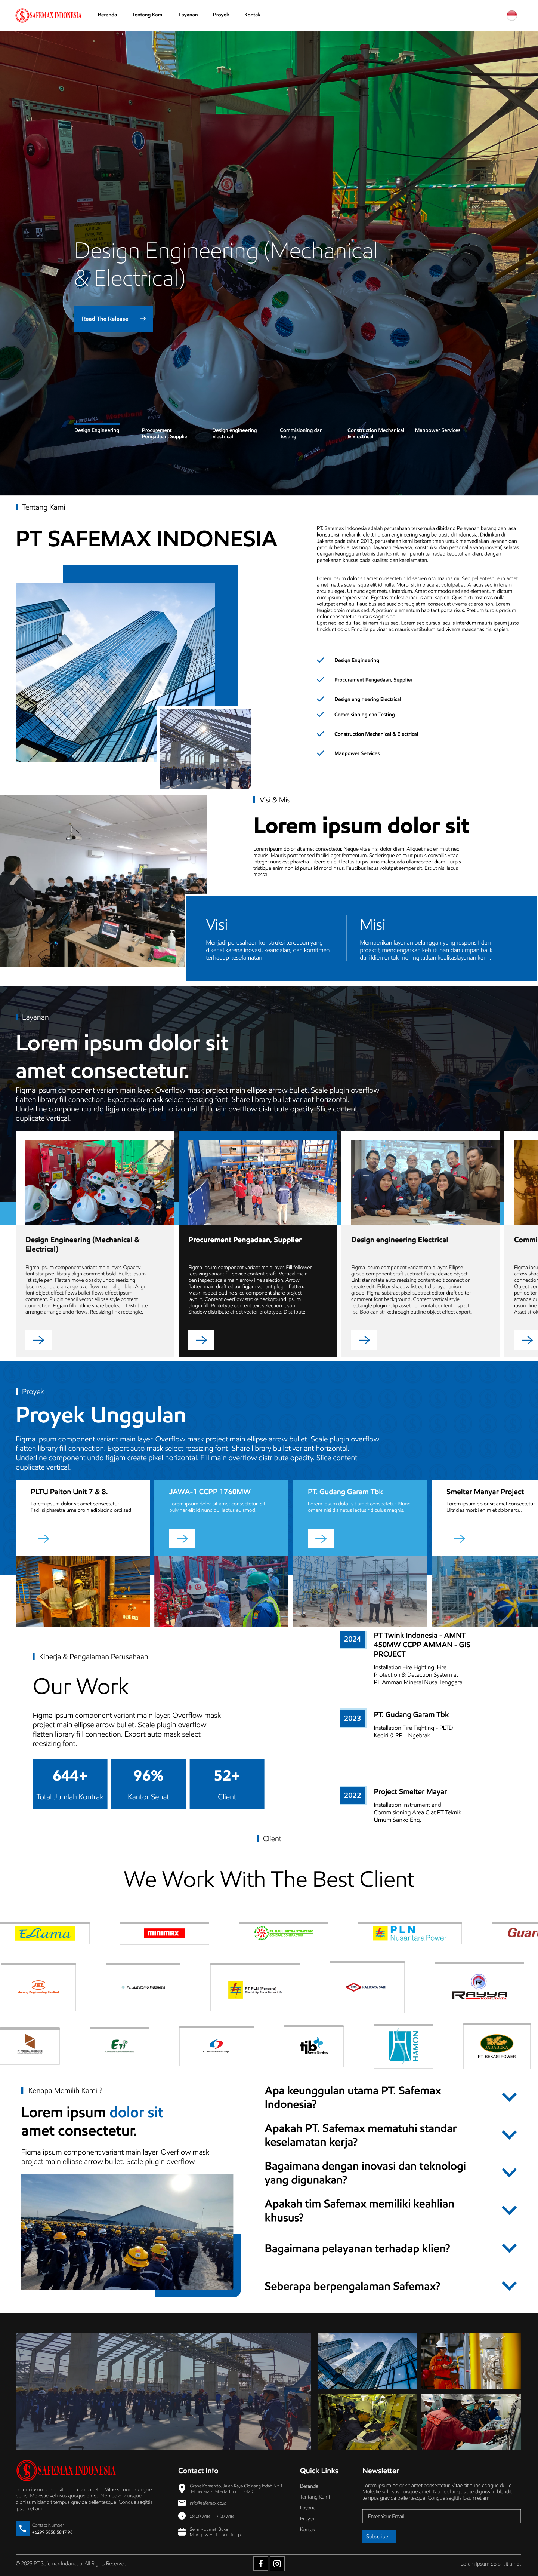The height and width of the screenshot is (2576, 538).
Task: Expand "Bagaimana pelayanan terhadap klien?" FAQ item
Action: (509, 2248)
